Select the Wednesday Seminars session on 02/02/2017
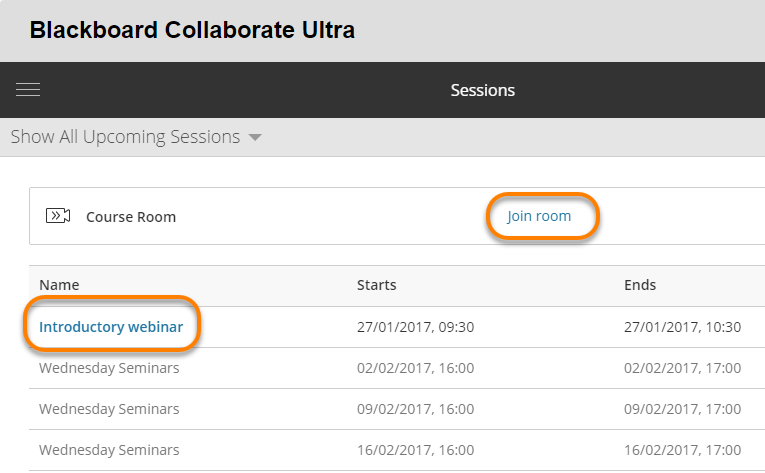765x473 pixels. point(109,368)
